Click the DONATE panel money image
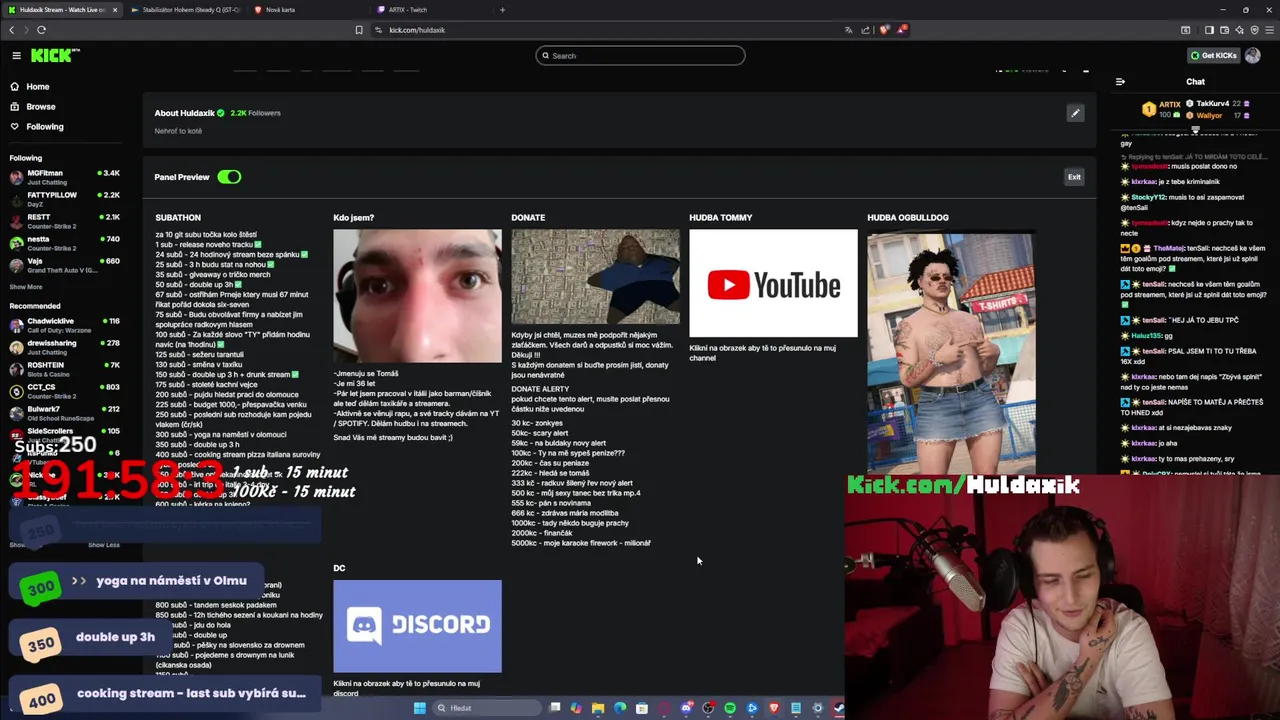This screenshot has width=1280, height=720. [x=595, y=277]
